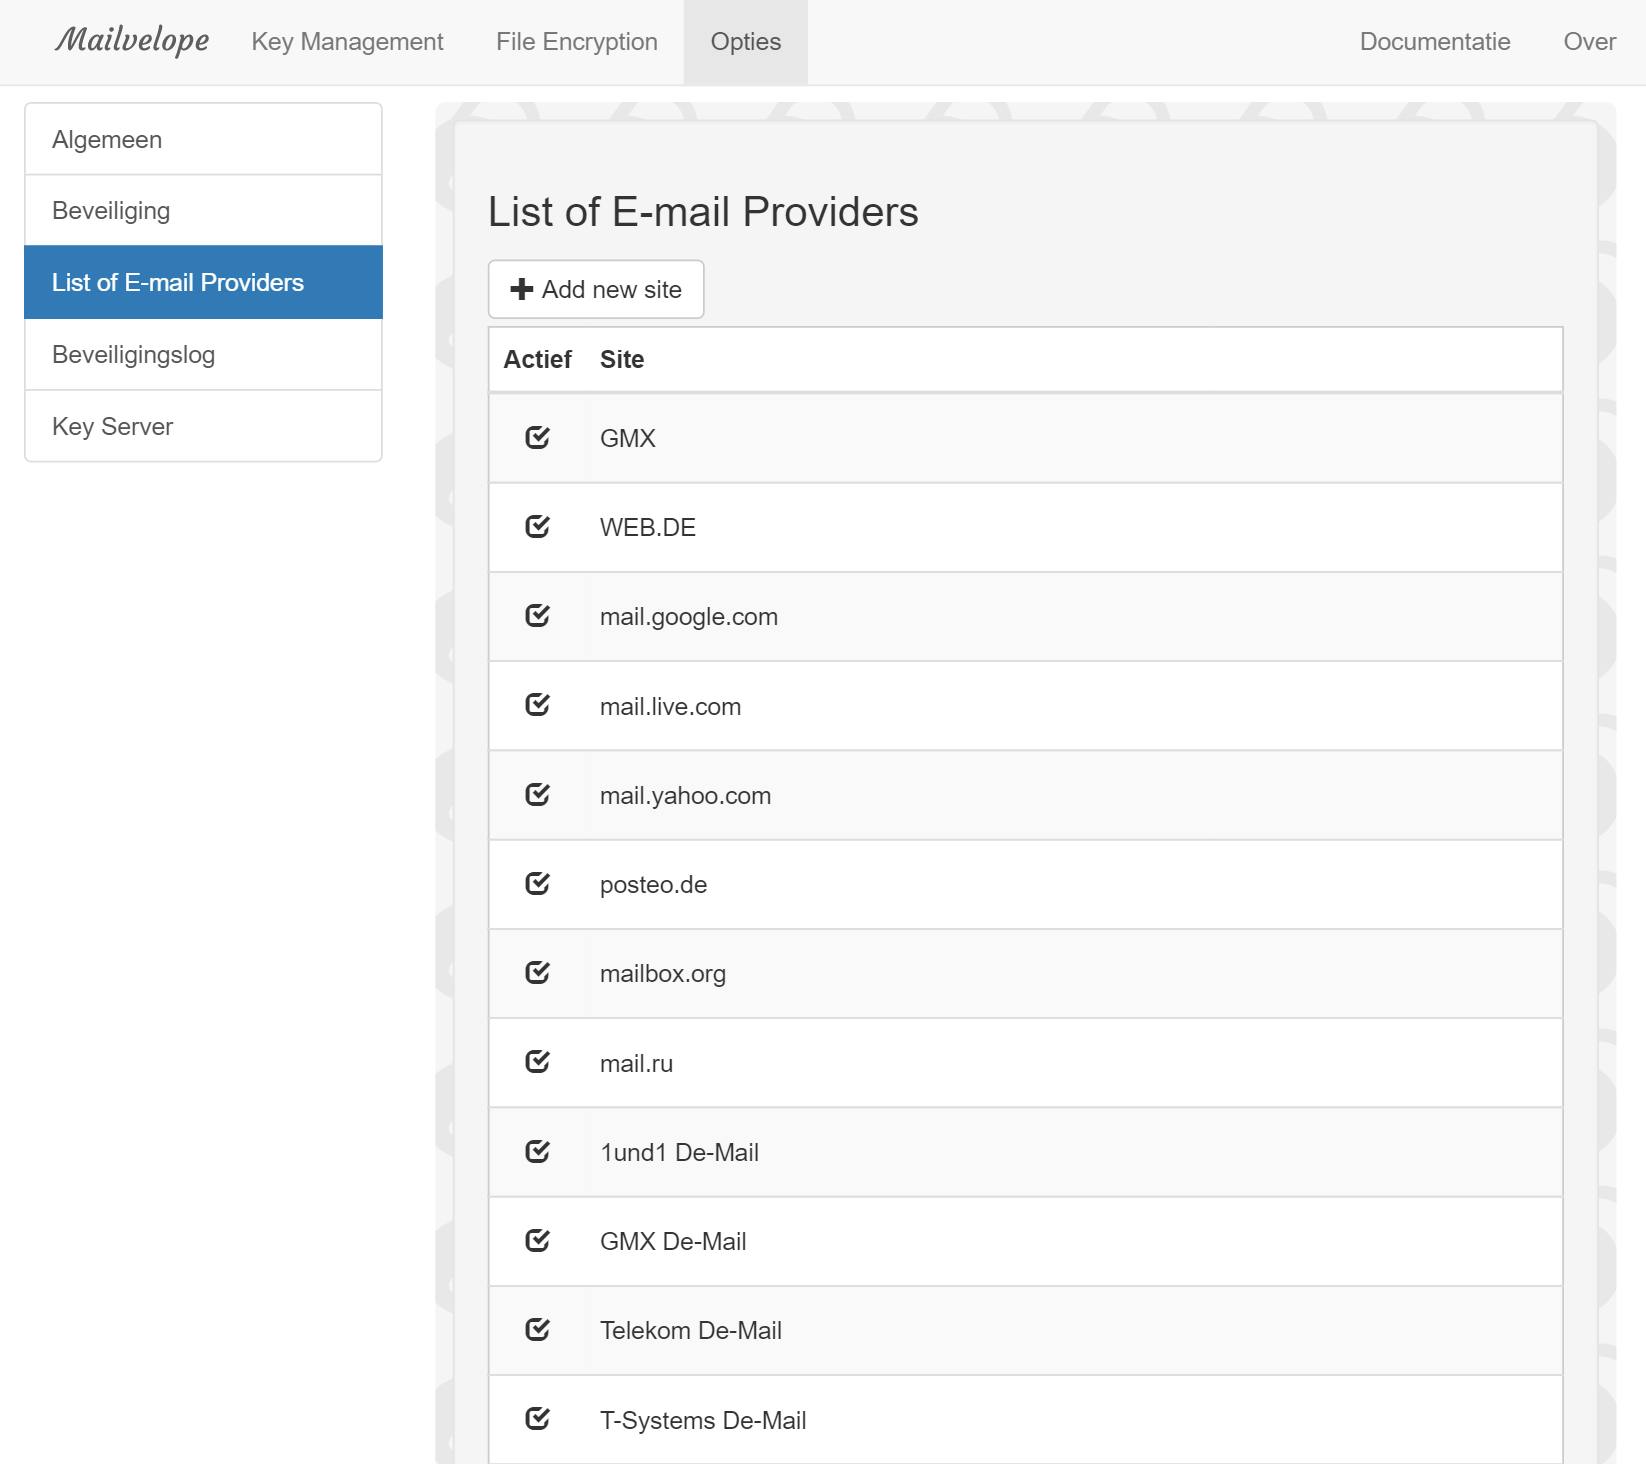Toggle the mailbox.org active check icon

537,973
